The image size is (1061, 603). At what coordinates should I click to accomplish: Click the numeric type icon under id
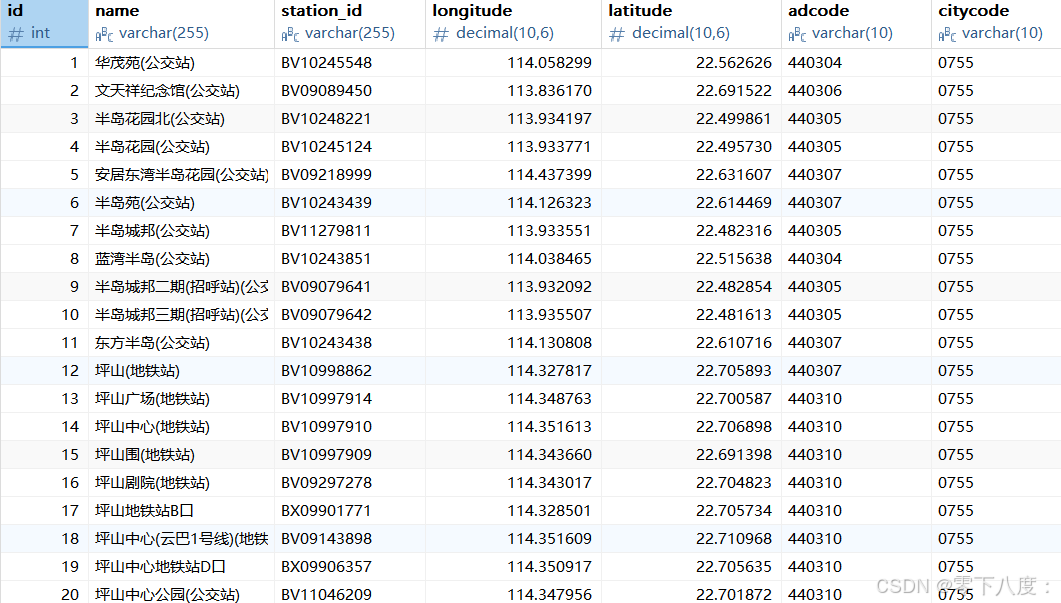coord(16,34)
